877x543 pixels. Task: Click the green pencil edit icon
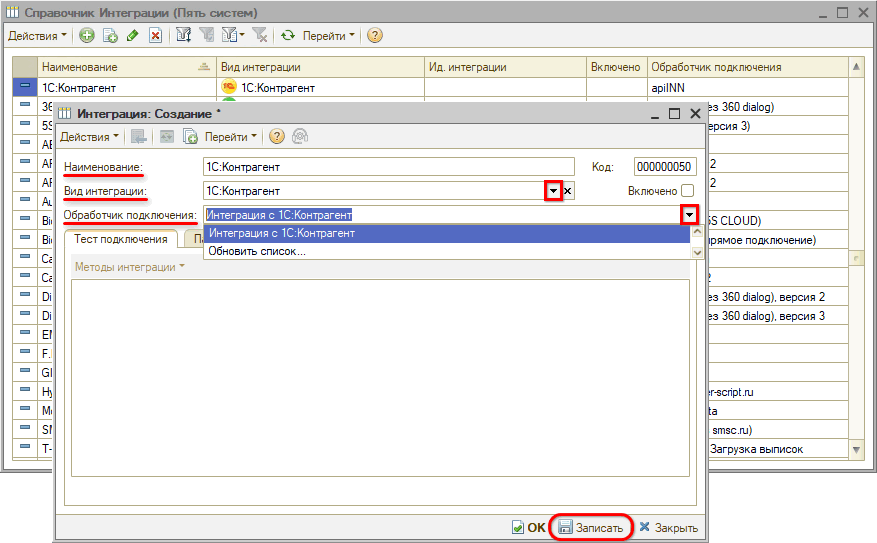tap(133, 35)
